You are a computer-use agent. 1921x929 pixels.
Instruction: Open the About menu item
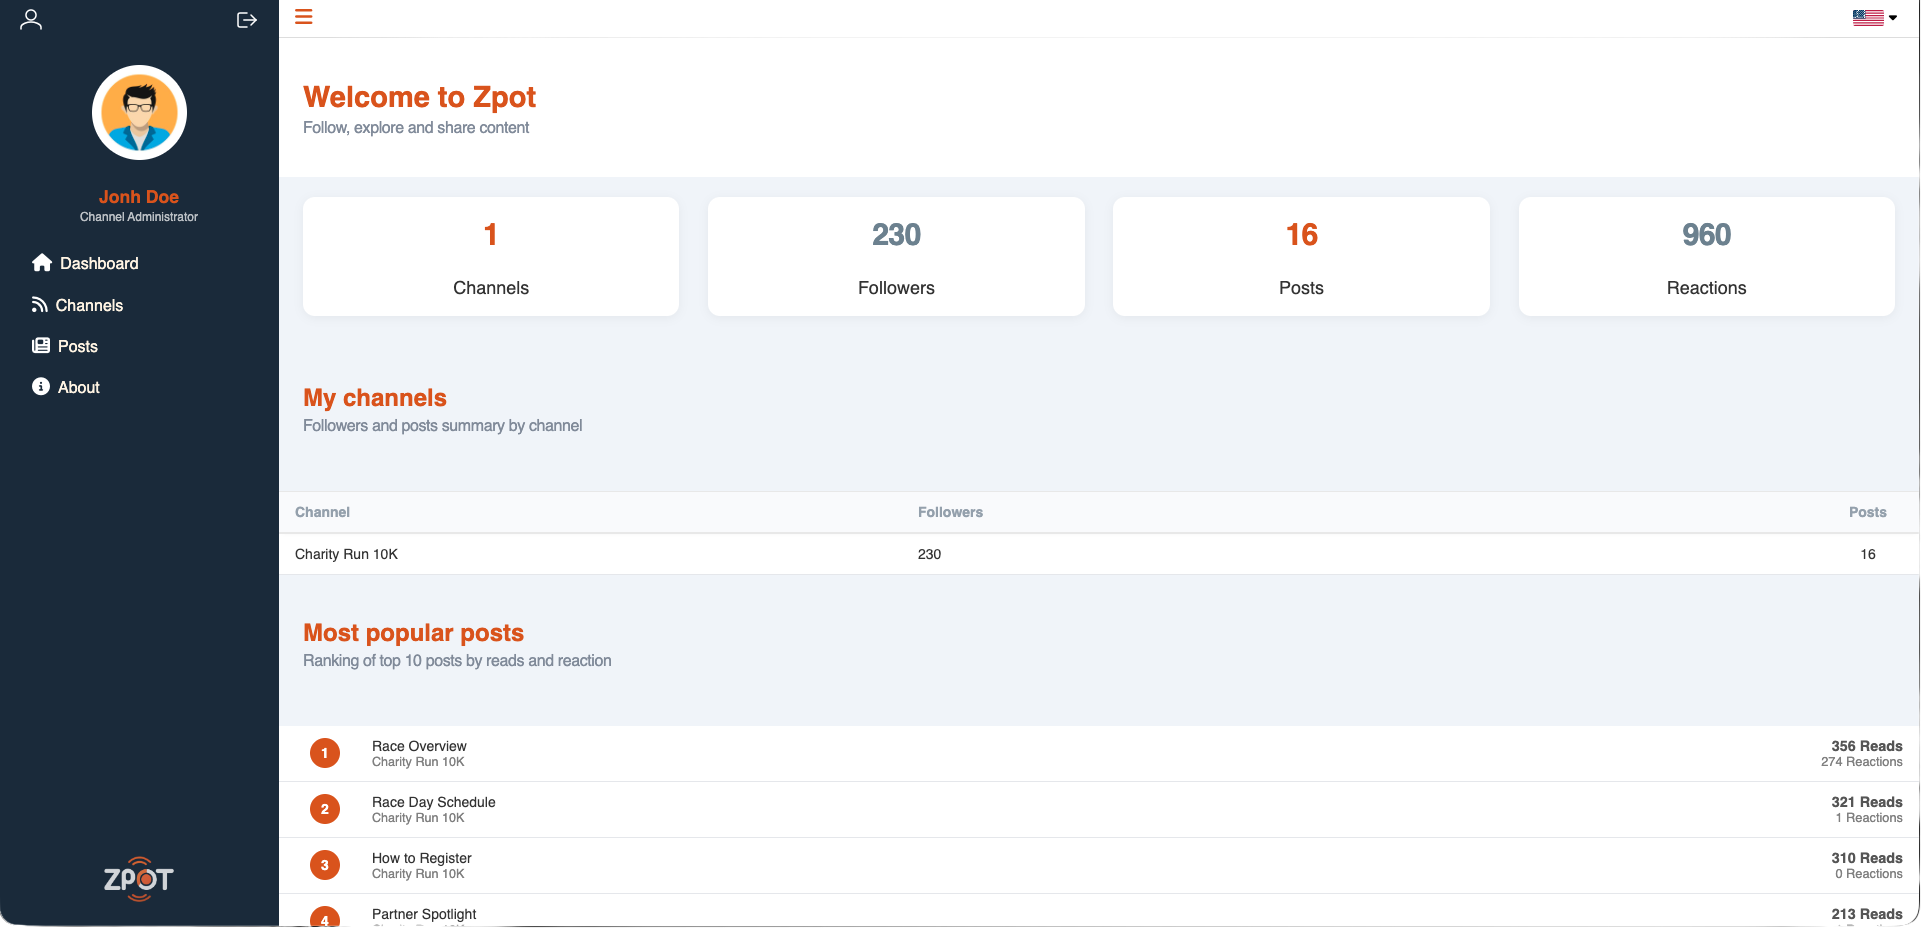click(79, 388)
